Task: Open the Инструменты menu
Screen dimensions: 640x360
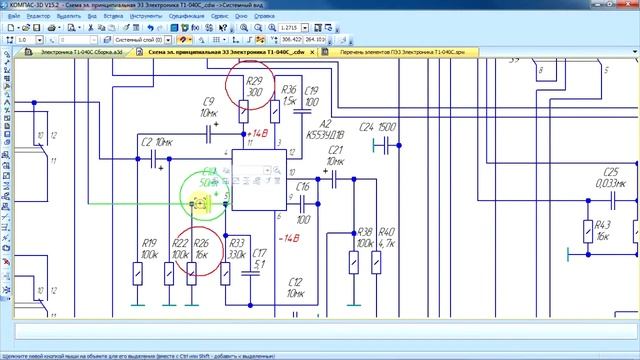Action: tap(146, 16)
